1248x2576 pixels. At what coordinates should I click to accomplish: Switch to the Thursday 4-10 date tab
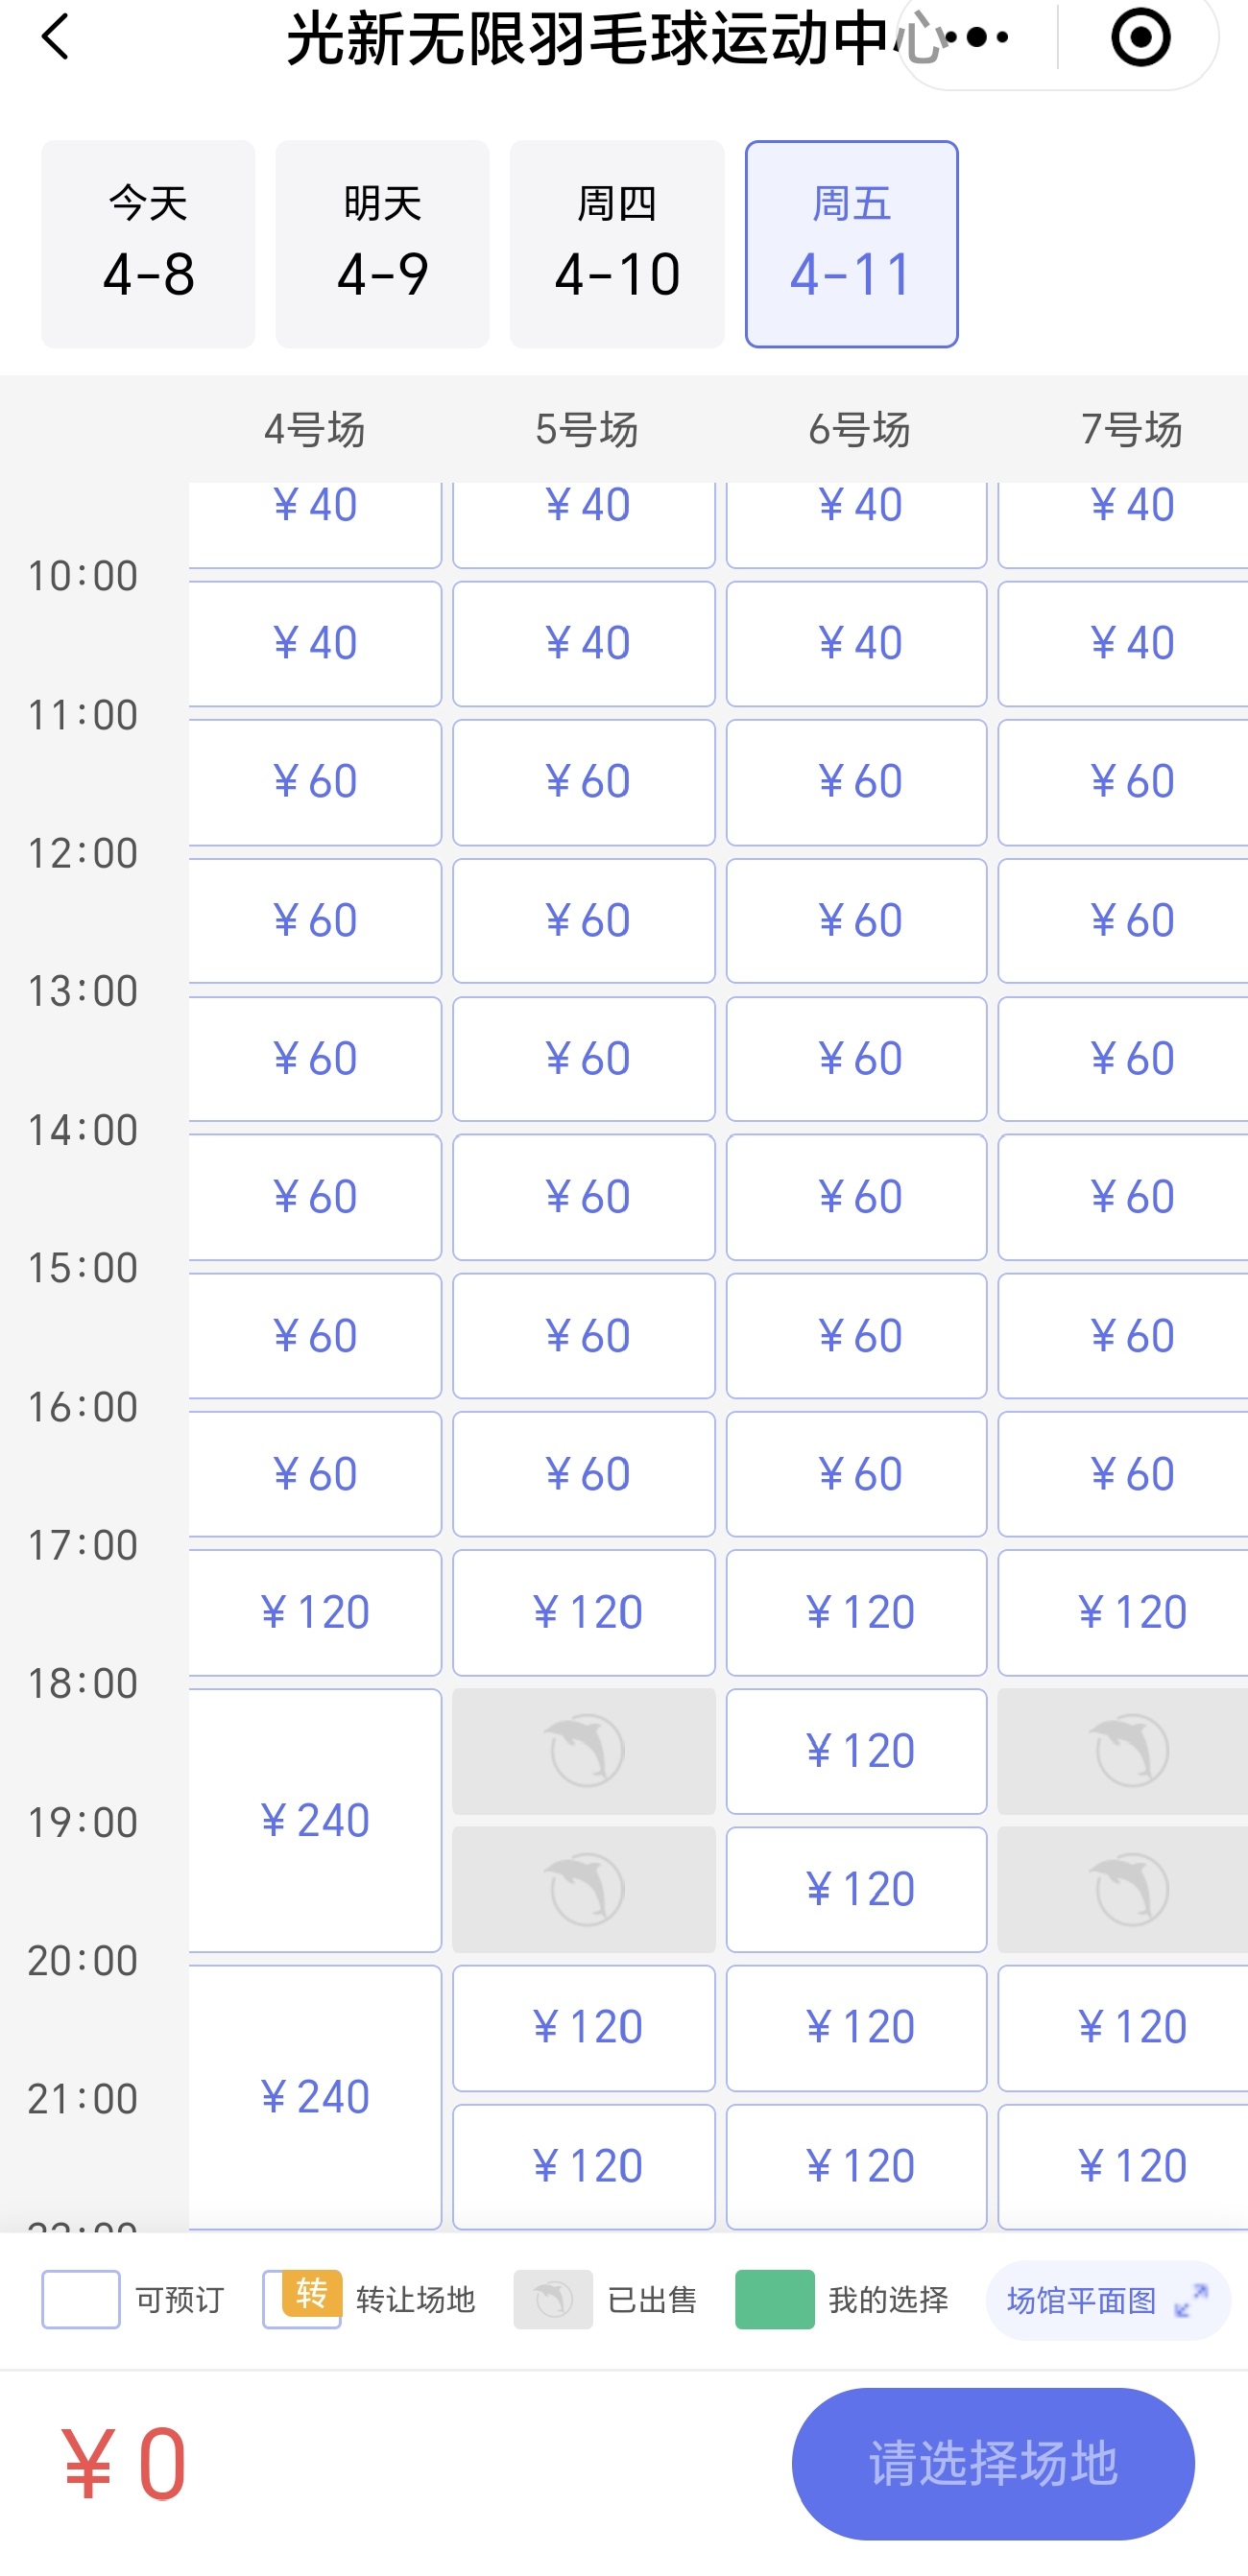tap(617, 244)
